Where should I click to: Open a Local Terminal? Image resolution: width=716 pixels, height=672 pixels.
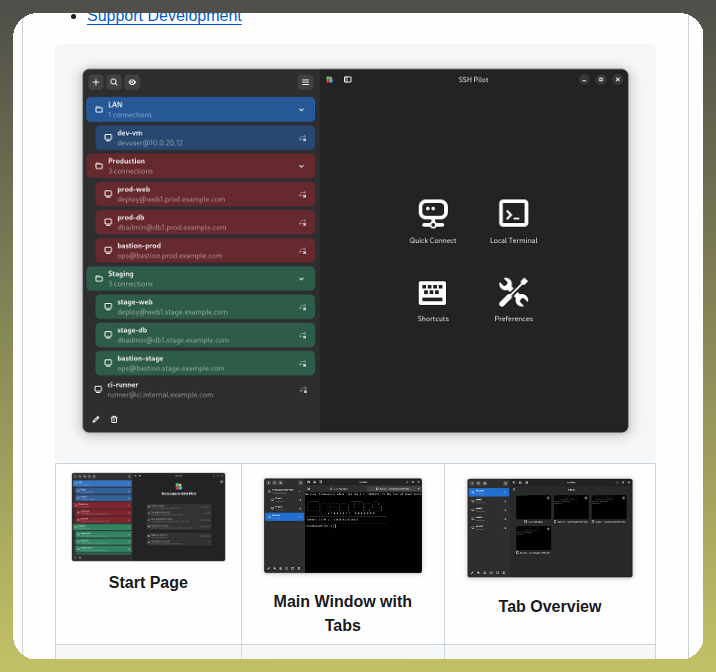pyautogui.click(x=514, y=221)
